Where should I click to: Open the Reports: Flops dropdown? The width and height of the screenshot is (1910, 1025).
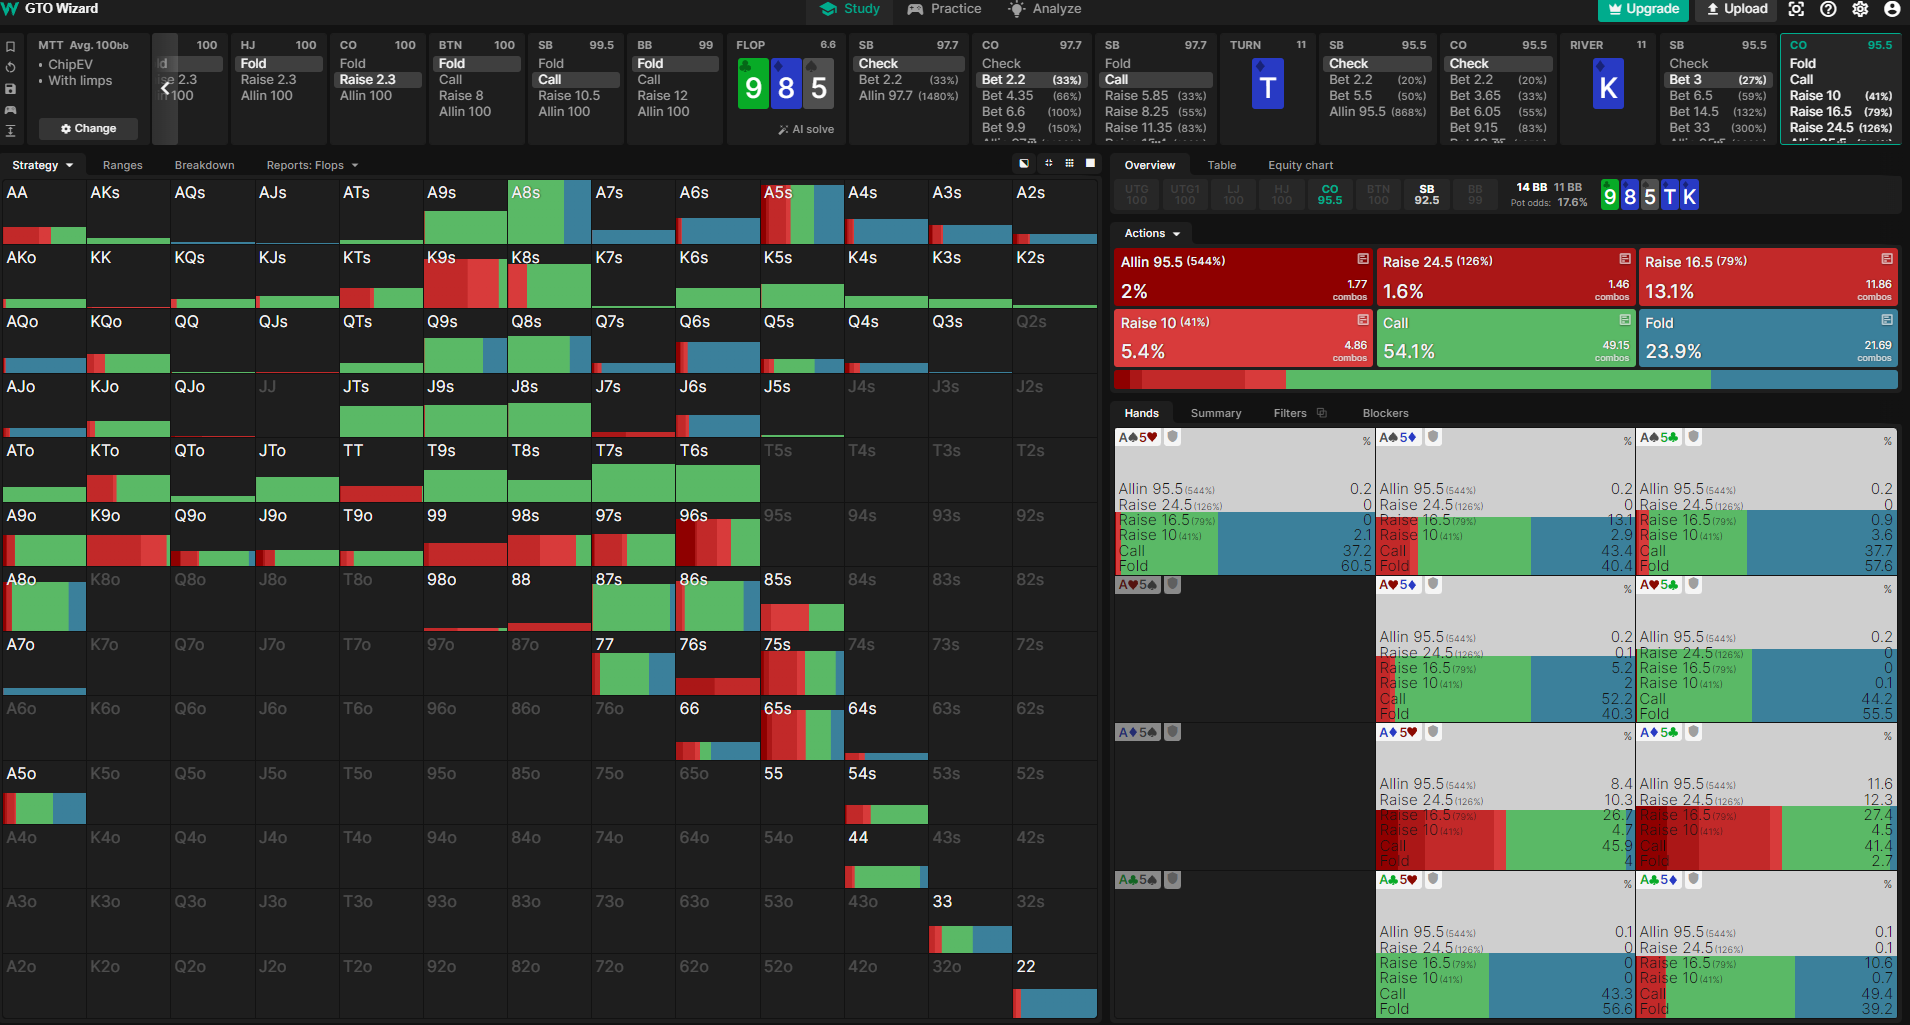pos(312,165)
